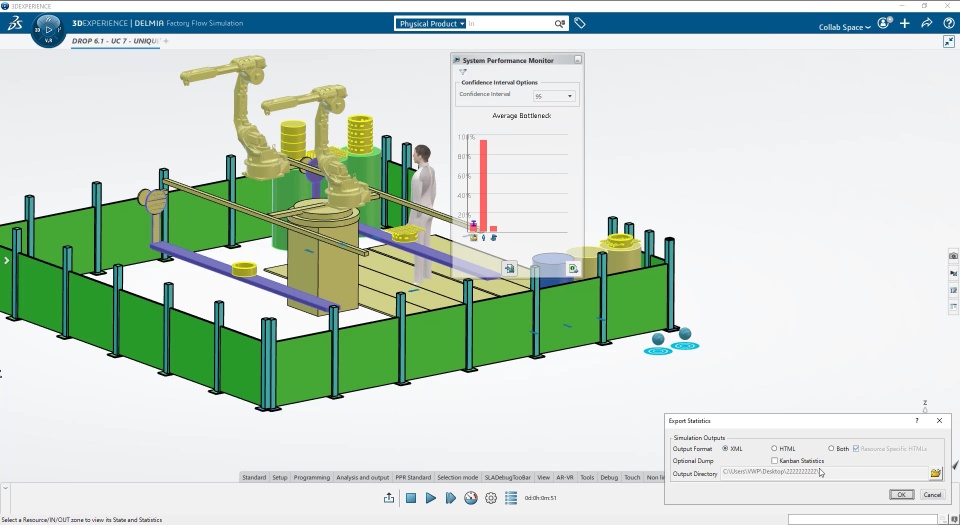Click the plus add-content icon
Viewport: 960px width, 525px height.
pyautogui.click(x=905, y=23)
